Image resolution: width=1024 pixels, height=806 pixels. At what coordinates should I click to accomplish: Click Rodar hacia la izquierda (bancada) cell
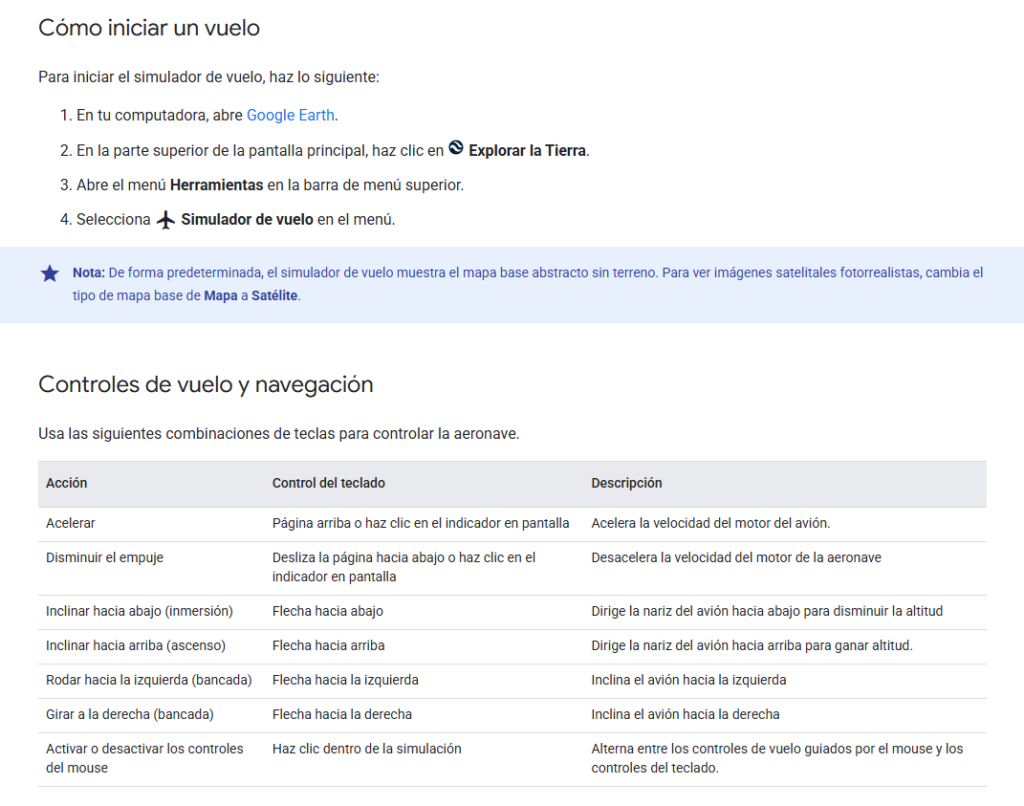coord(148,680)
